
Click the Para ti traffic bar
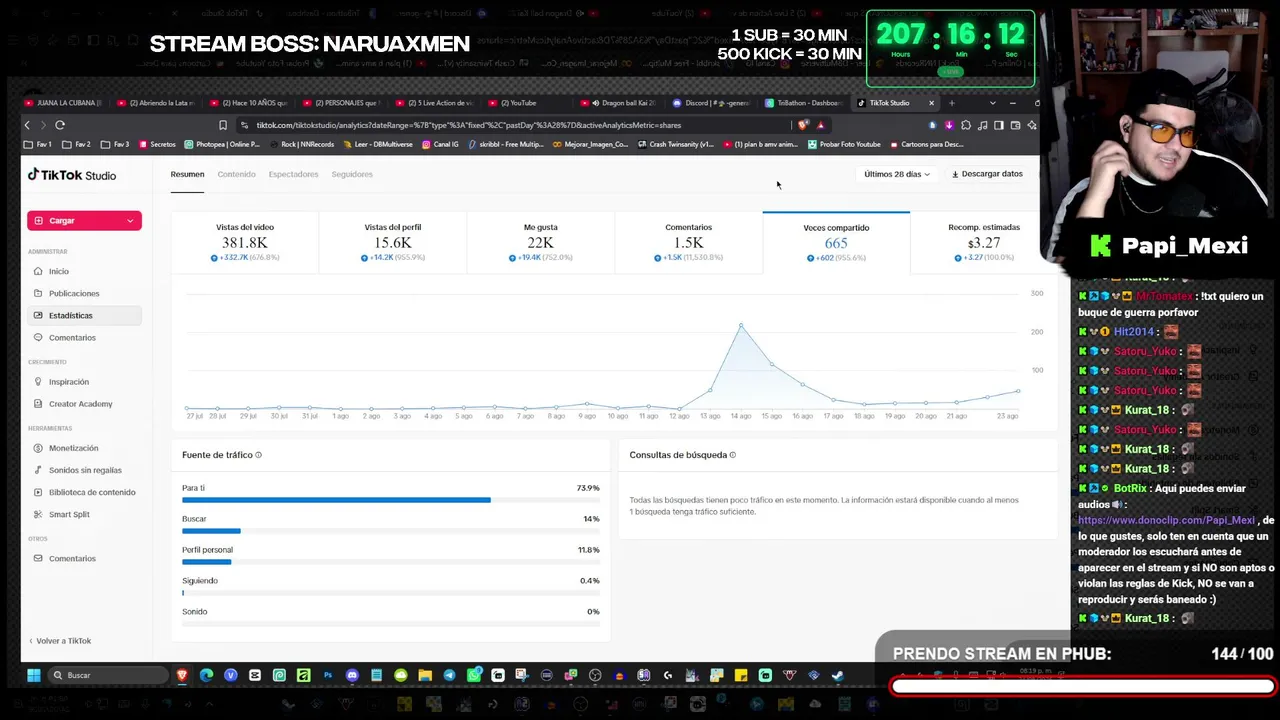pyautogui.click(x=391, y=500)
